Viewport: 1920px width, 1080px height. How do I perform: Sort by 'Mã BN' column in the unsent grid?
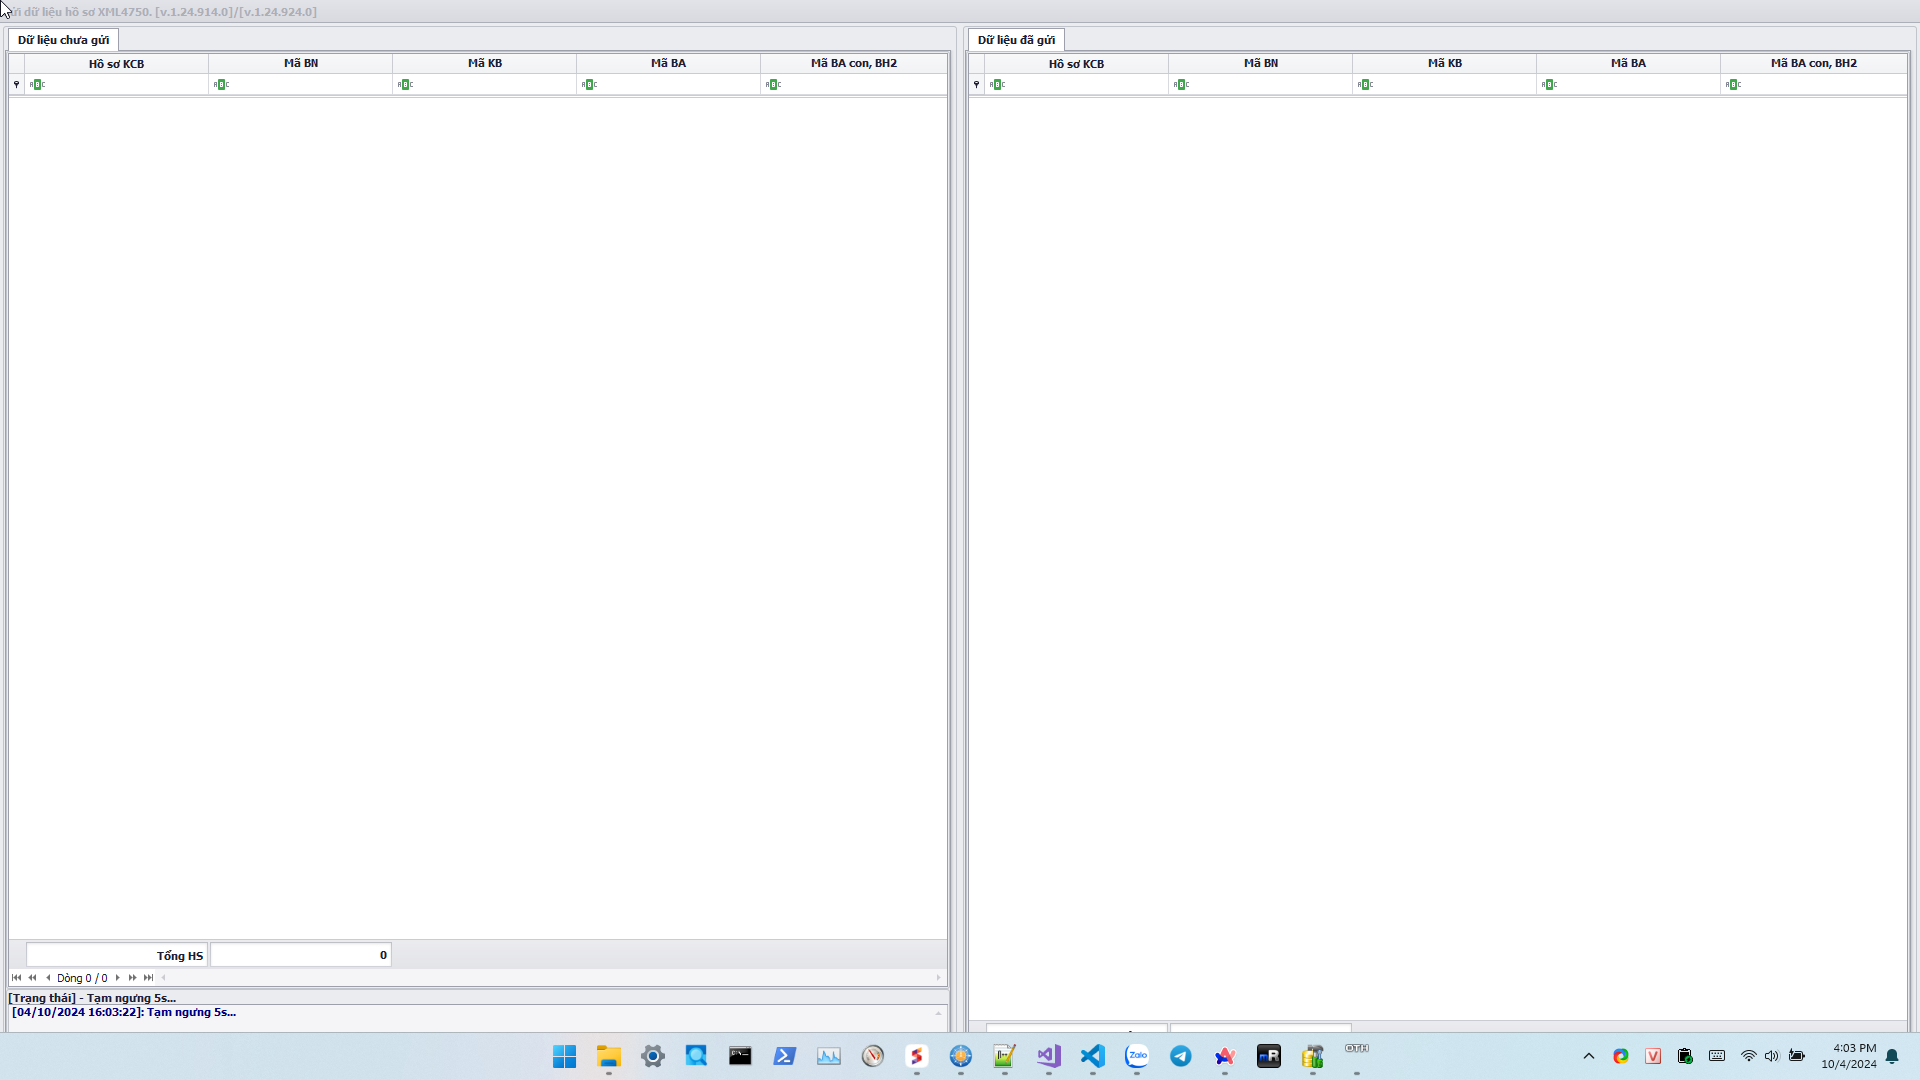click(x=300, y=63)
